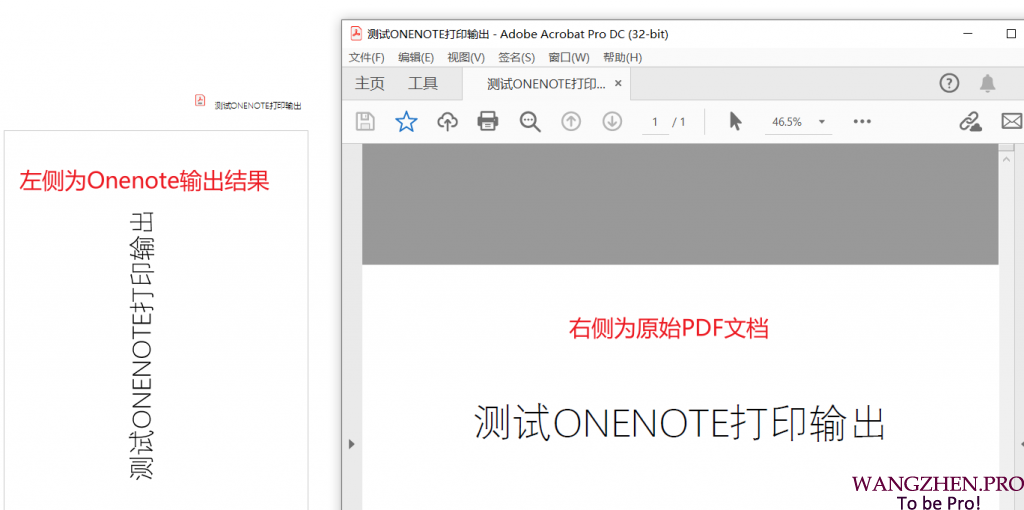Click the rotated vertical text in the OneNote printout
Viewport: 1024px width, 510px height.
tap(142, 347)
